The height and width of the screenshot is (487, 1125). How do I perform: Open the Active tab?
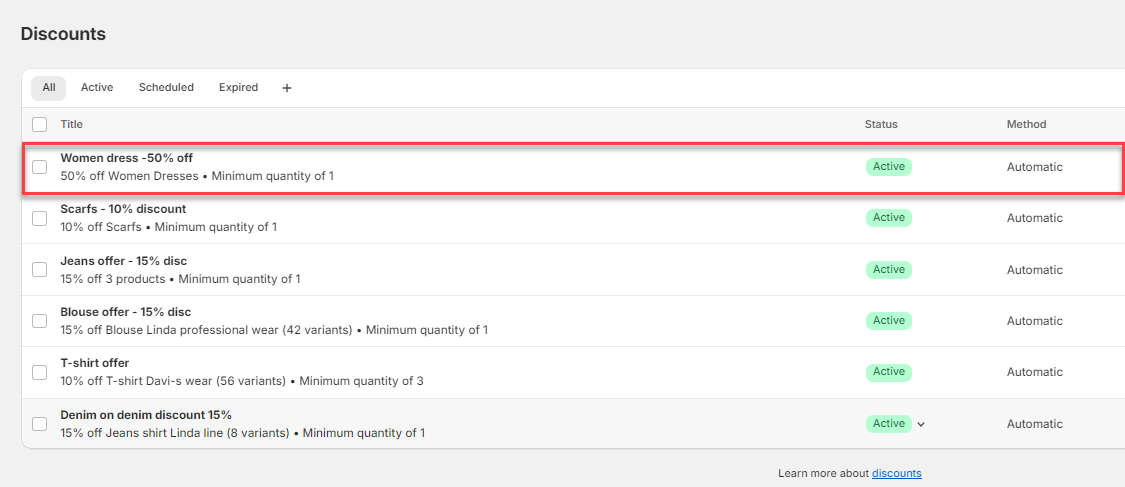(x=97, y=88)
